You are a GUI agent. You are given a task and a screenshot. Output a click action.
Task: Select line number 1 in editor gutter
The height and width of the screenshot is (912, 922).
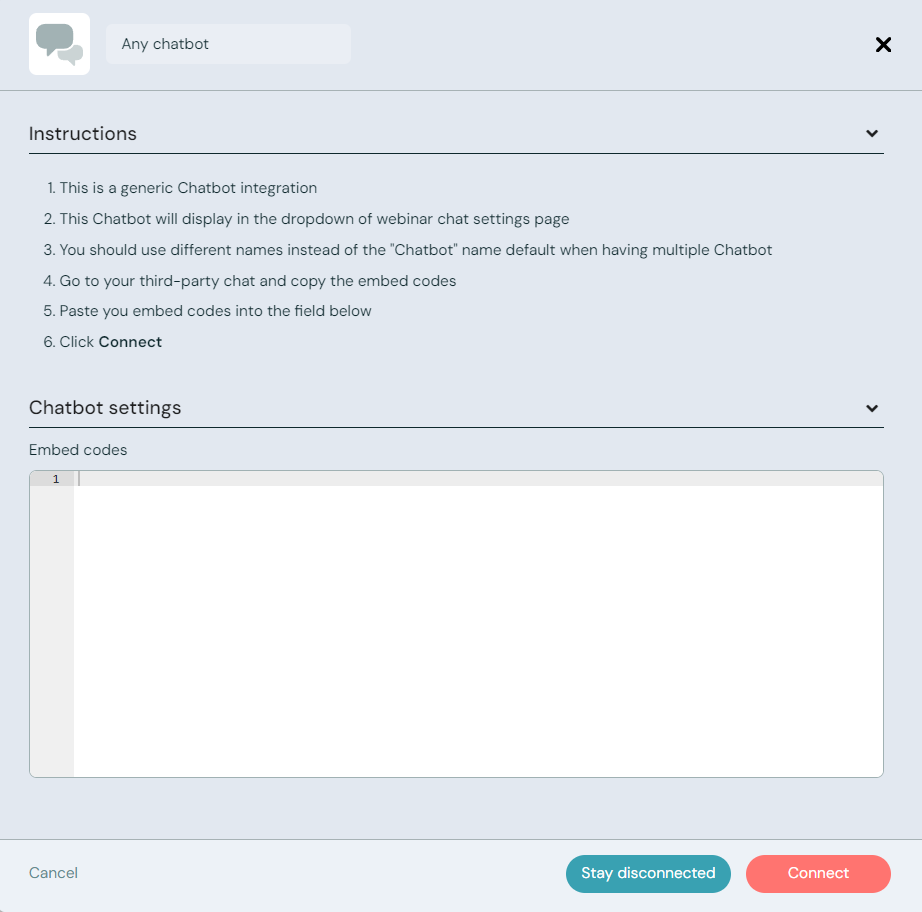tap(56, 479)
